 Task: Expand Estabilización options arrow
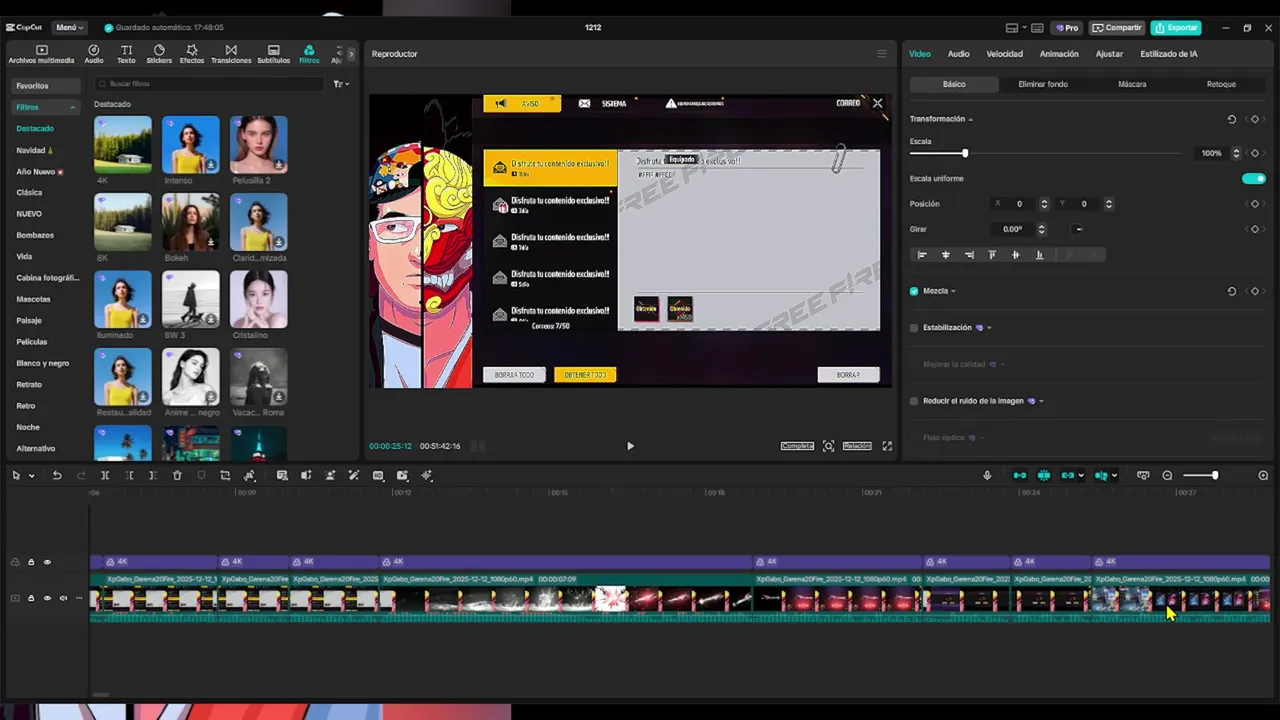[x=989, y=328]
